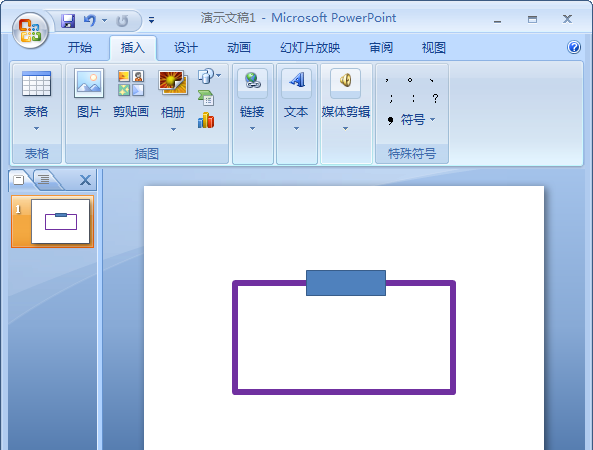
Task: Click the 文本 WordArt icon
Action: coord(296,81)
